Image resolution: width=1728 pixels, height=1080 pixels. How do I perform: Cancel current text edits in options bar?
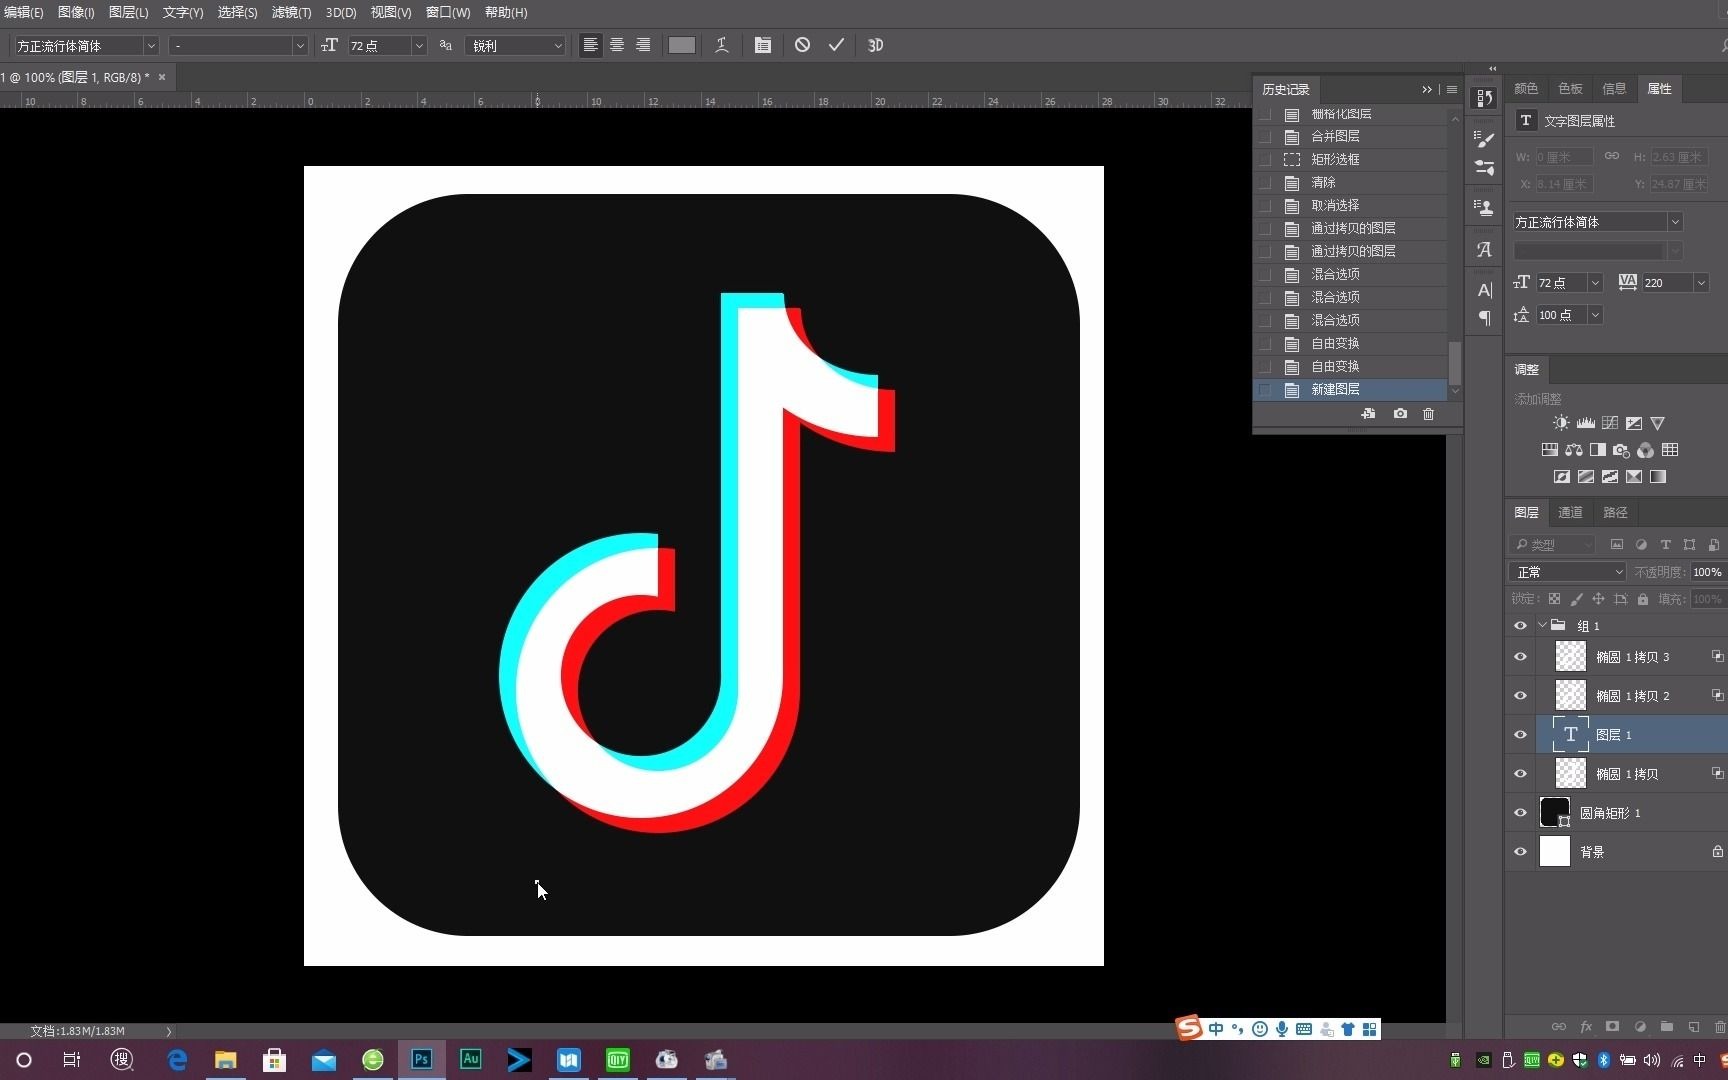(x=802, y=45)
